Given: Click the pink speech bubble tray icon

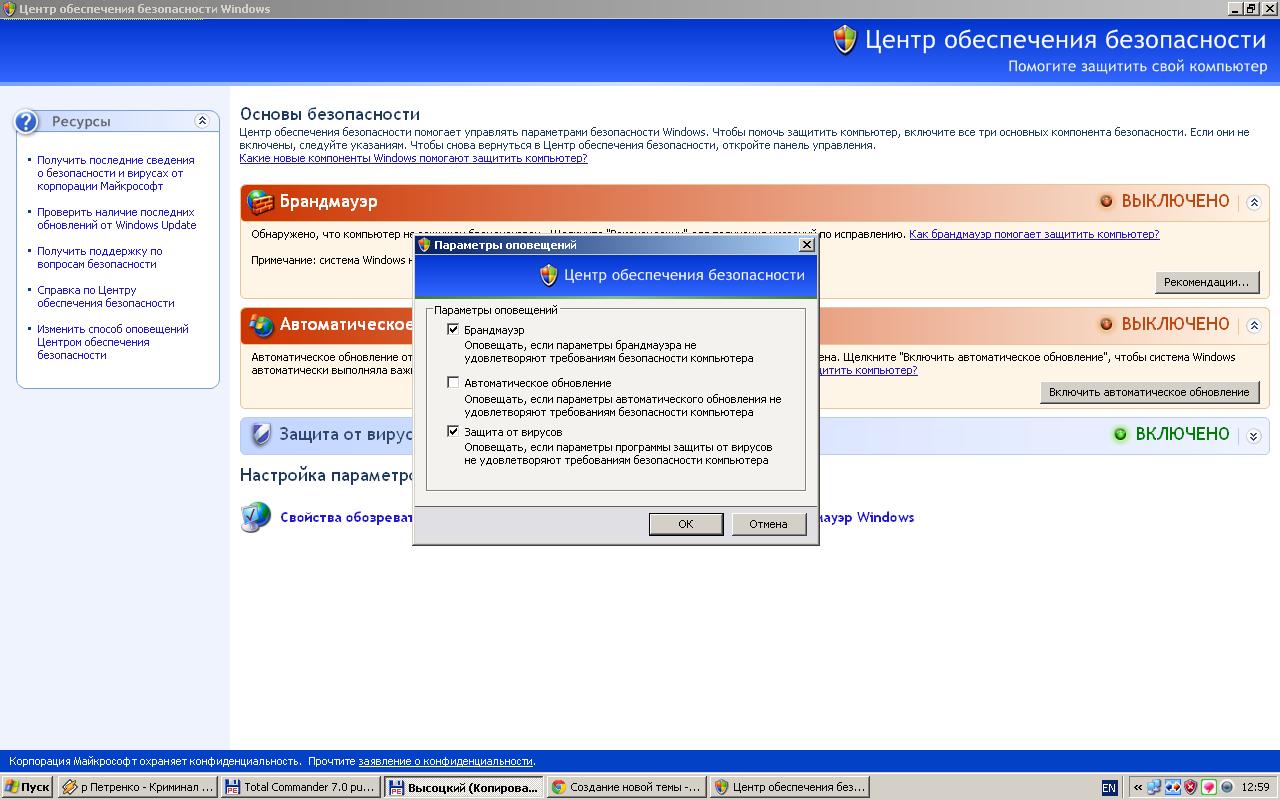Looking at the screenshot, I should point(1209,787).
